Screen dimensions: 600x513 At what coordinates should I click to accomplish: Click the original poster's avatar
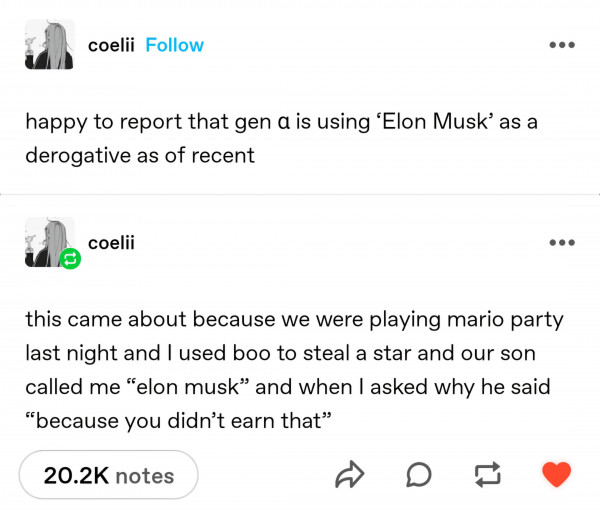pos(49,44)
